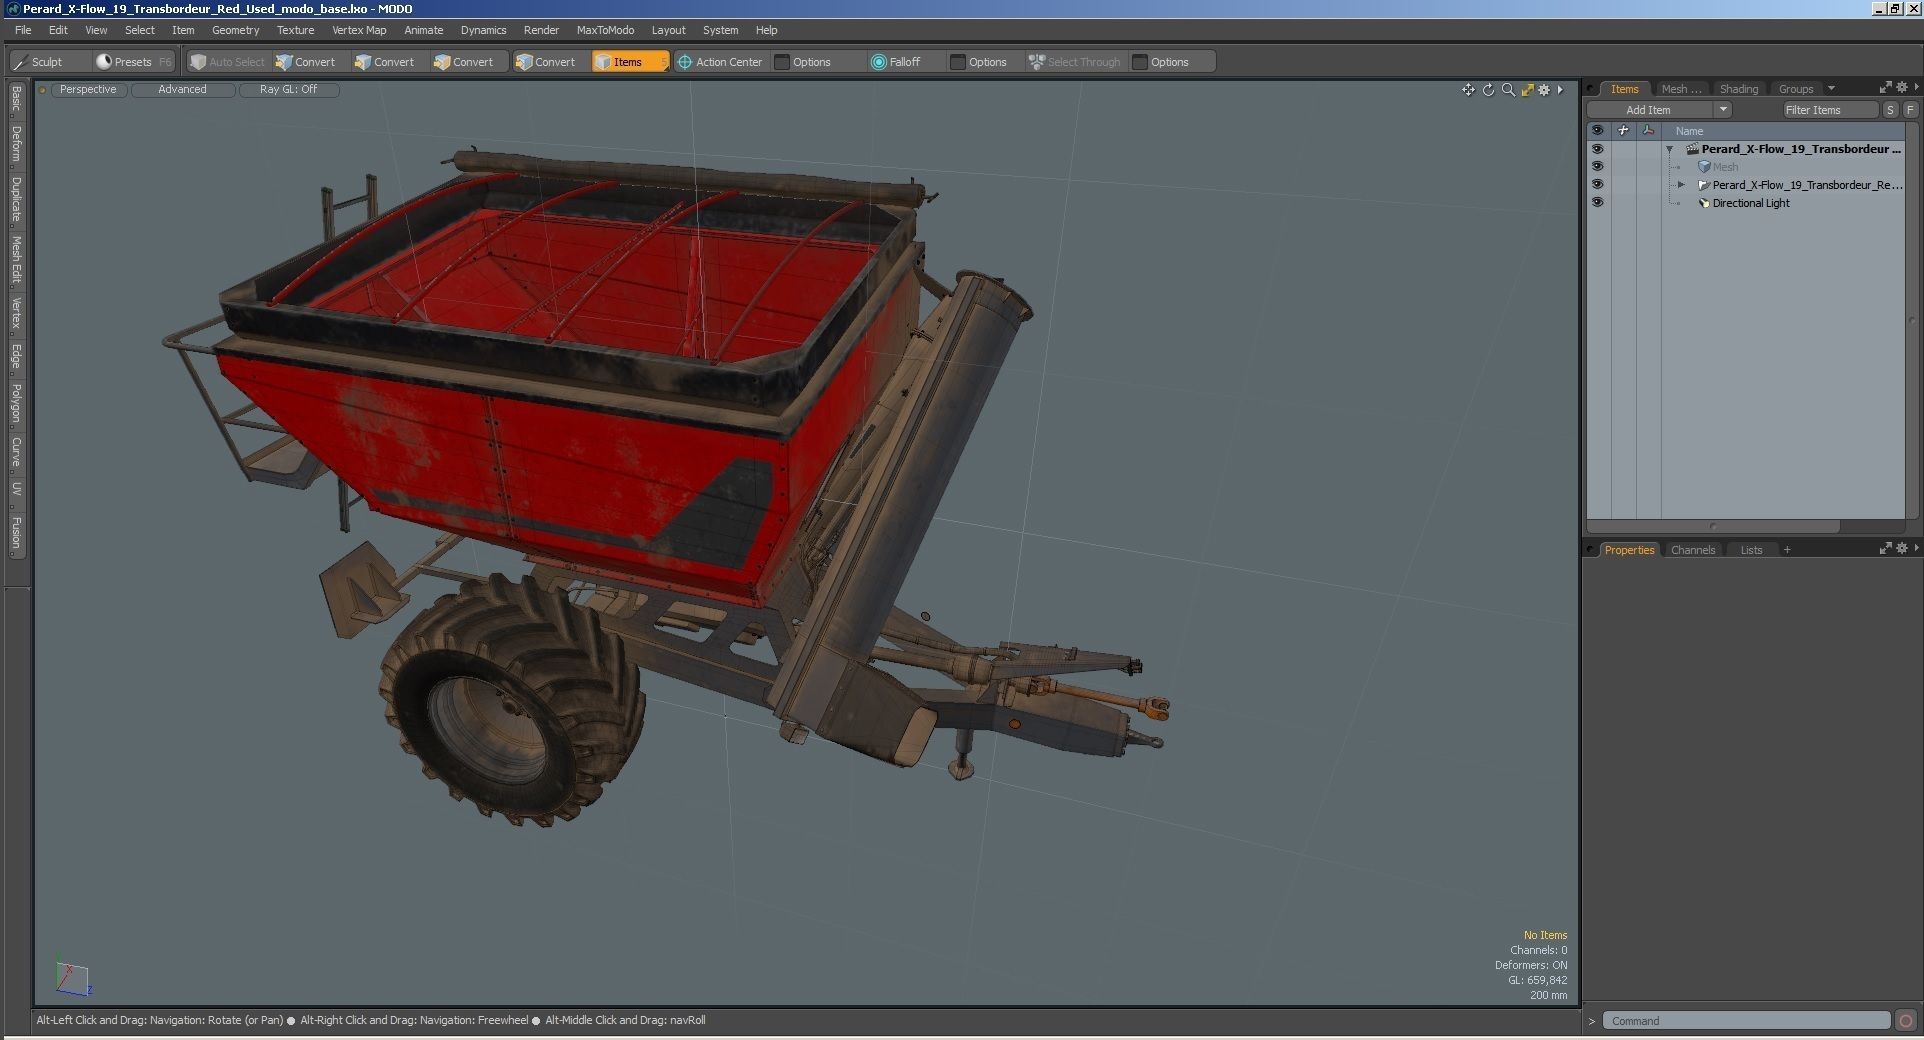The width and height of the screenshot is (1924, 1040).
Task: Toggle the Options checkbox beside Action Center
Action: 782,62
